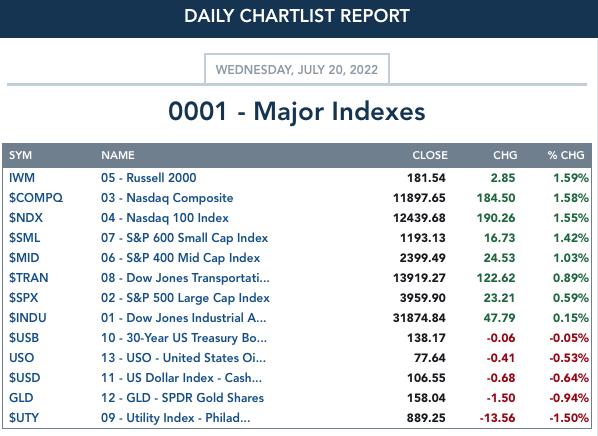Select 12 - GLD - SPDR Gold Shares
Viewport: 598px width, 436px height.
tap(182, 397)
